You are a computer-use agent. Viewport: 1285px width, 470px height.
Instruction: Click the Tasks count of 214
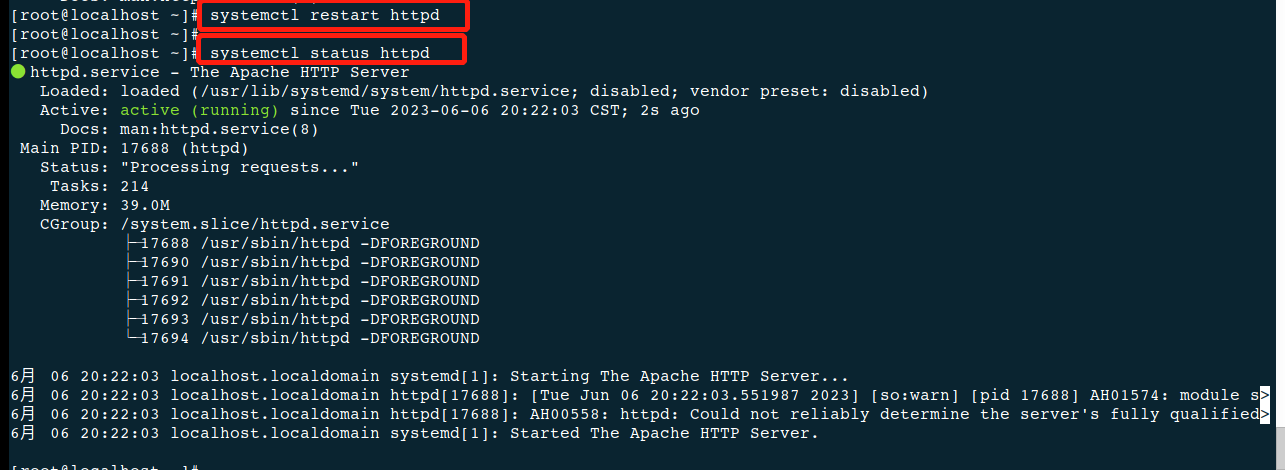134,186
